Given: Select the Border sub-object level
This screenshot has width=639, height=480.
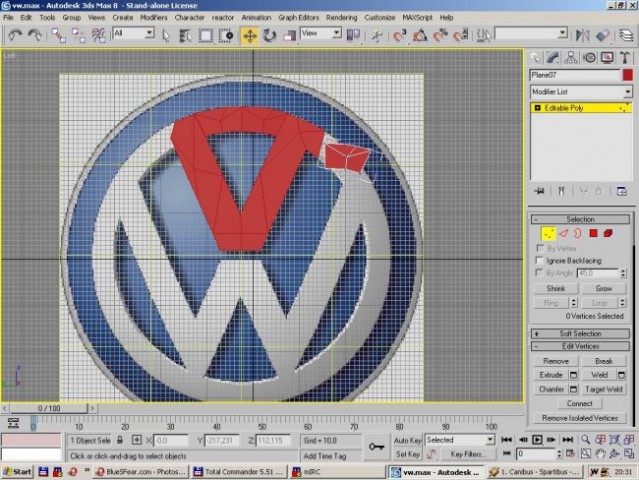Looking at the screenshot, I should [x=578, y=233].
